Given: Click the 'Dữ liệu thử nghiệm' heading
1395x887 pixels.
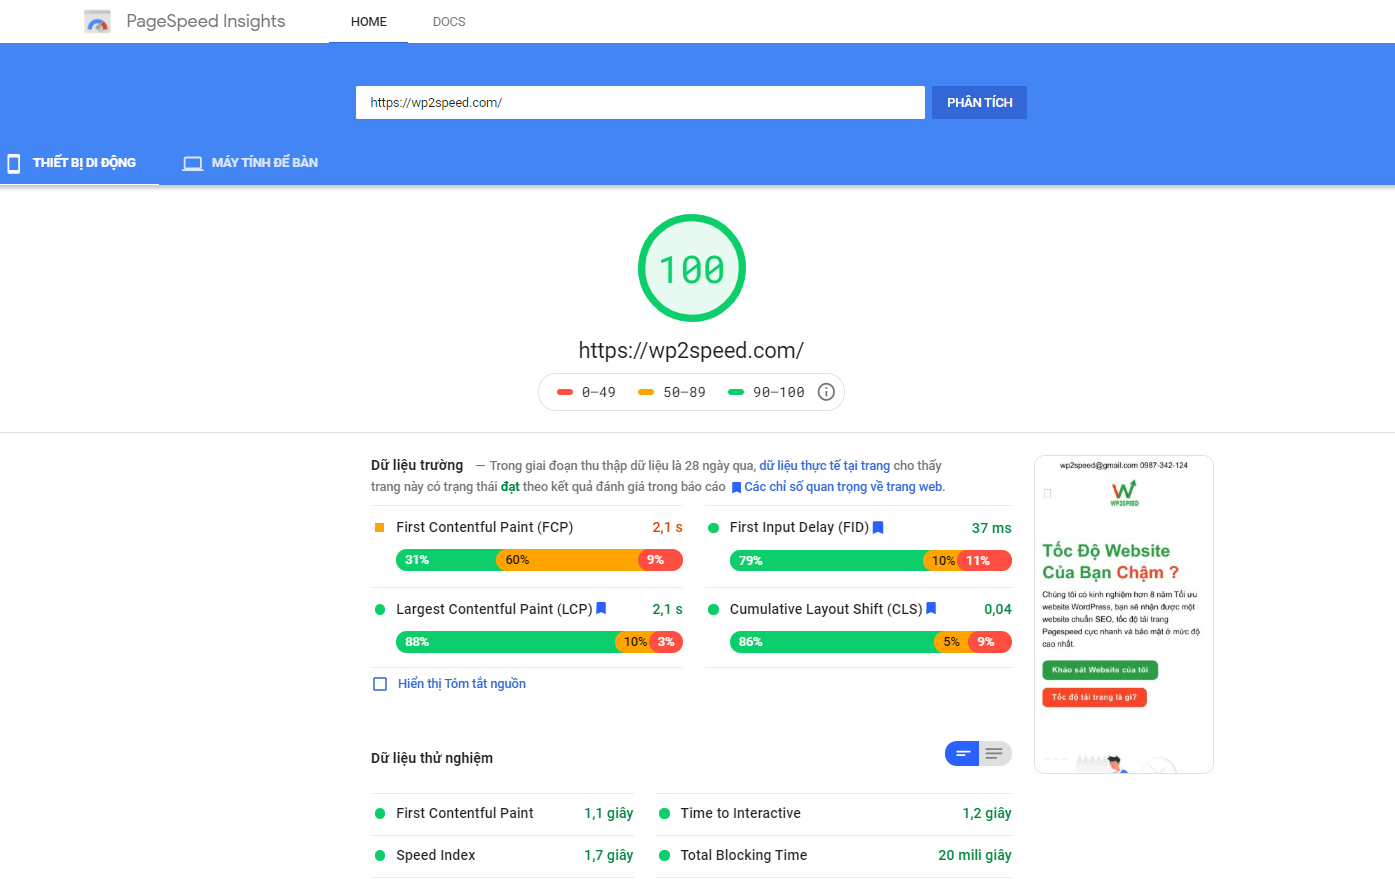Looking at the screenshot, I should point(432,758).
